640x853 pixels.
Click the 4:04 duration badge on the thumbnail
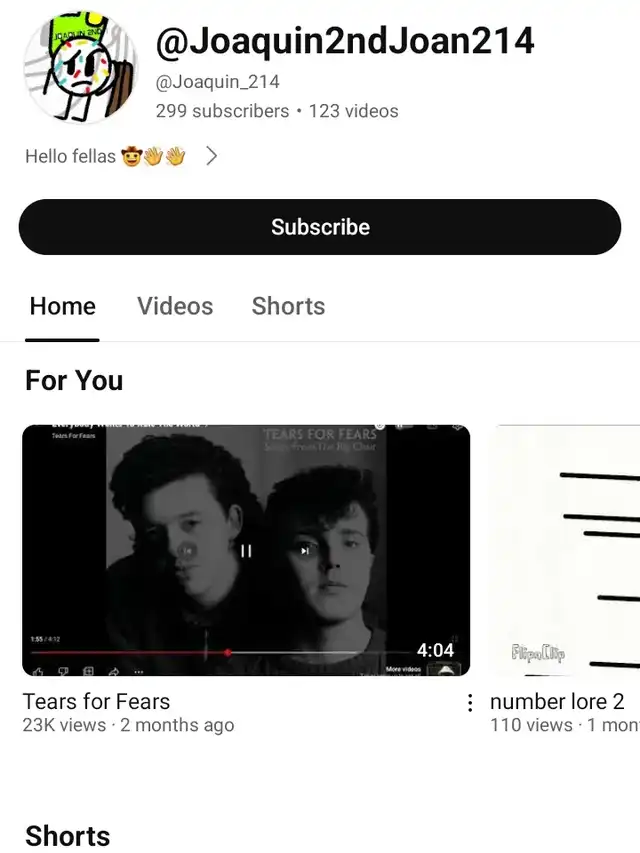(x=435, y=650)
